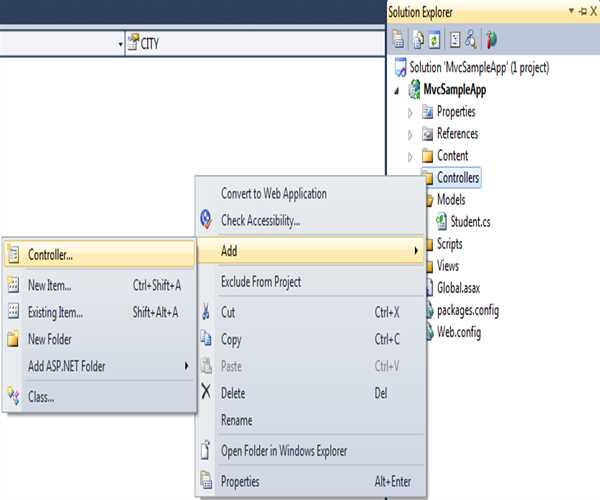Click the Properties icon in Solution Explorer toolbar
The image size is (600, 500).
pyautogui.click(x=399, y=41)
